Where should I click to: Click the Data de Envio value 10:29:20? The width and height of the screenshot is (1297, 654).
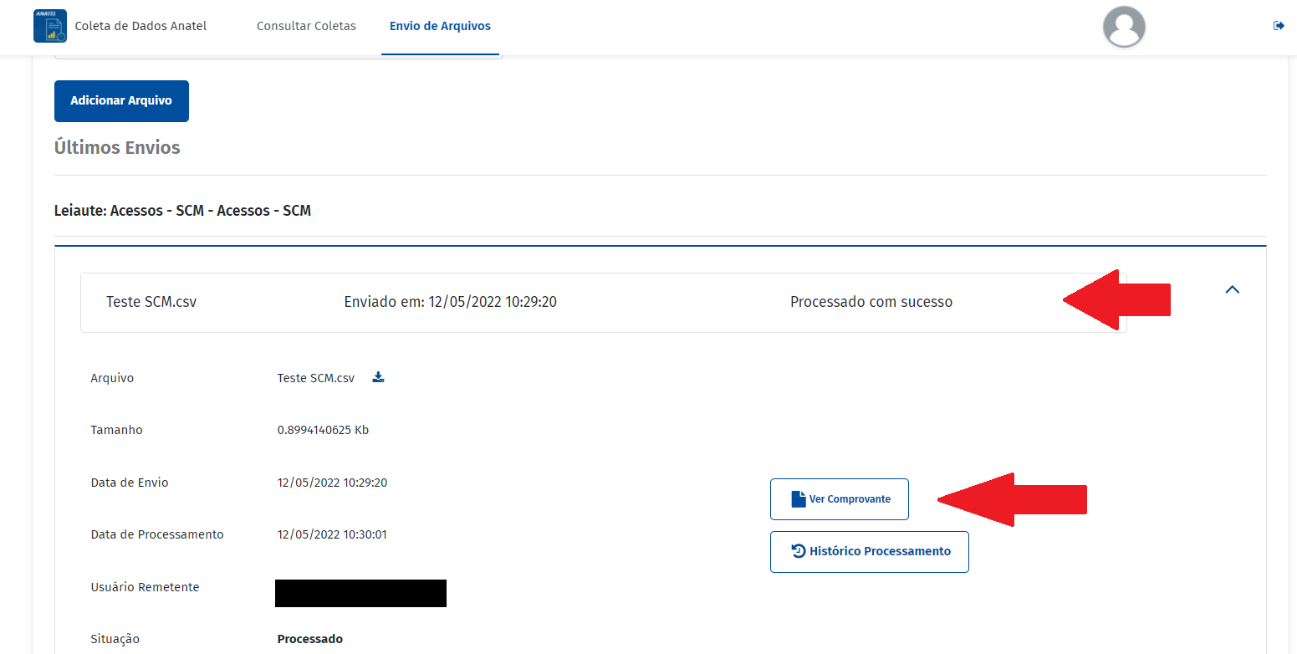pyautogui.click(x=332, y=482)
